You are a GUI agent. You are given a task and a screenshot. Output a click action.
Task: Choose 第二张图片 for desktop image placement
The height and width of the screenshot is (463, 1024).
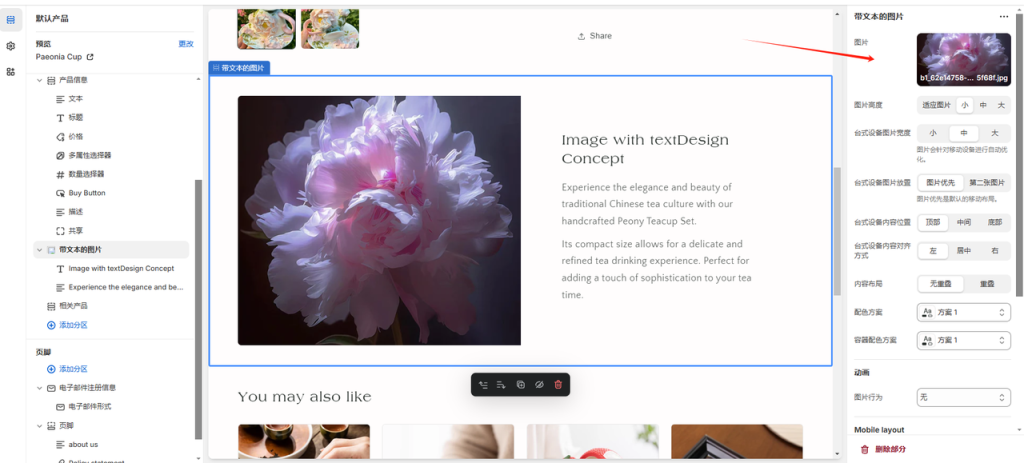click(x=987, y=183)
